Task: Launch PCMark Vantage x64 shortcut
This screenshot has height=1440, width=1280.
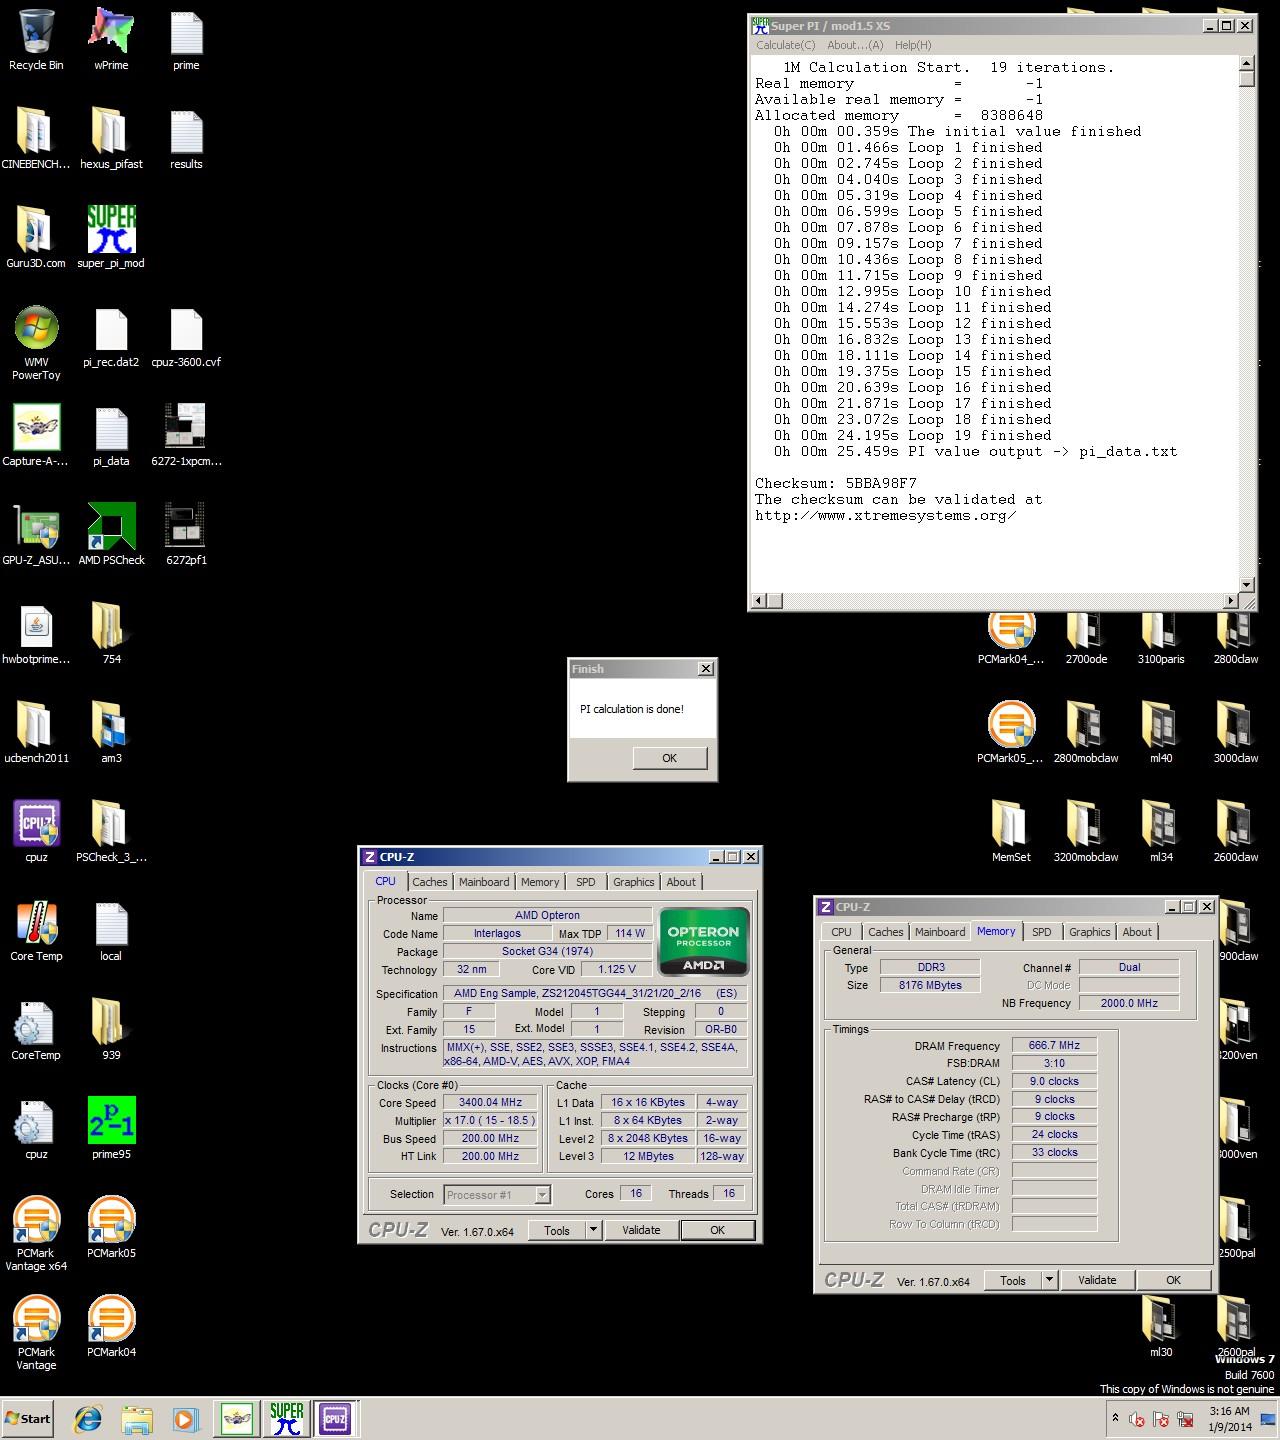Action: click(x=36, y=1234)
